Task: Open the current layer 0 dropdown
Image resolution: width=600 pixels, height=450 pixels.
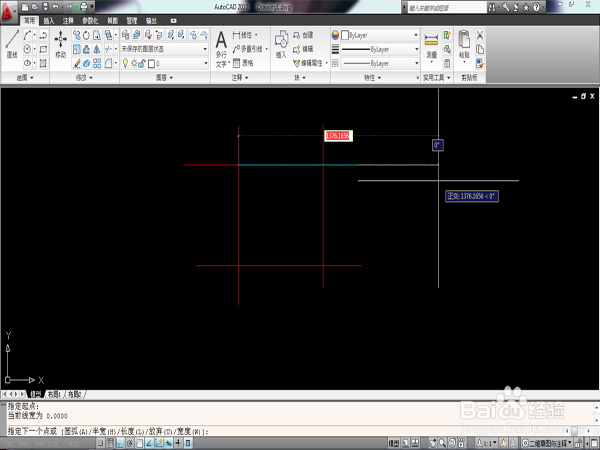Action: (x=165, y=64)
